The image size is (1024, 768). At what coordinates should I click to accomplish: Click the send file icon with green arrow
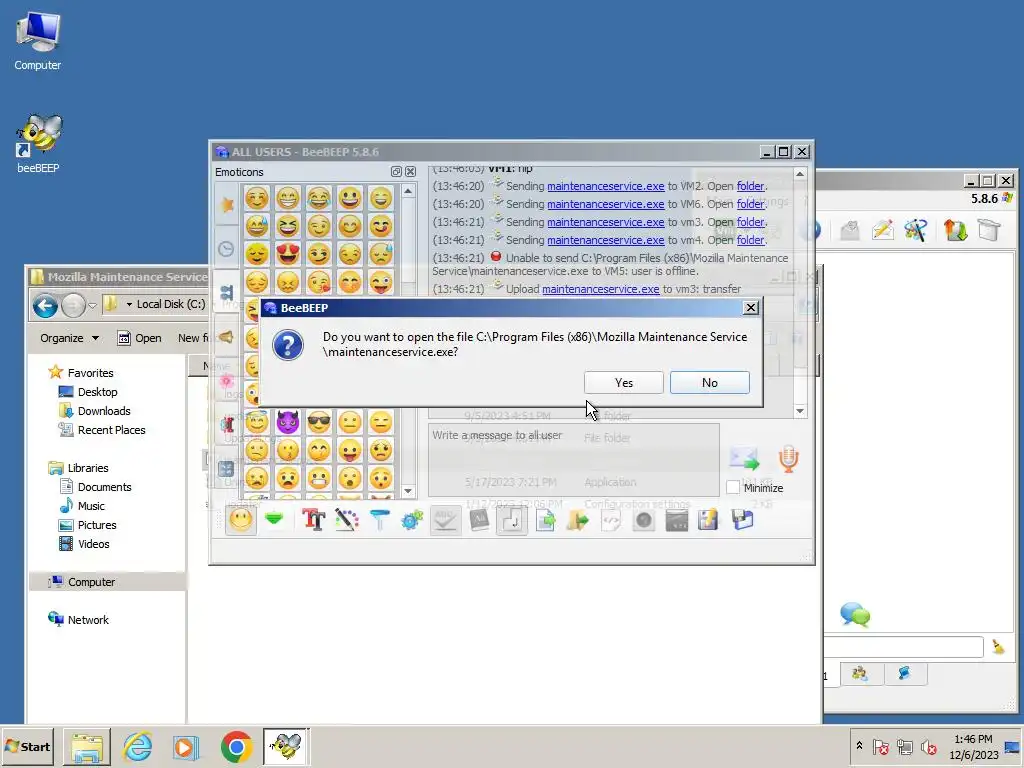[545, 520]
